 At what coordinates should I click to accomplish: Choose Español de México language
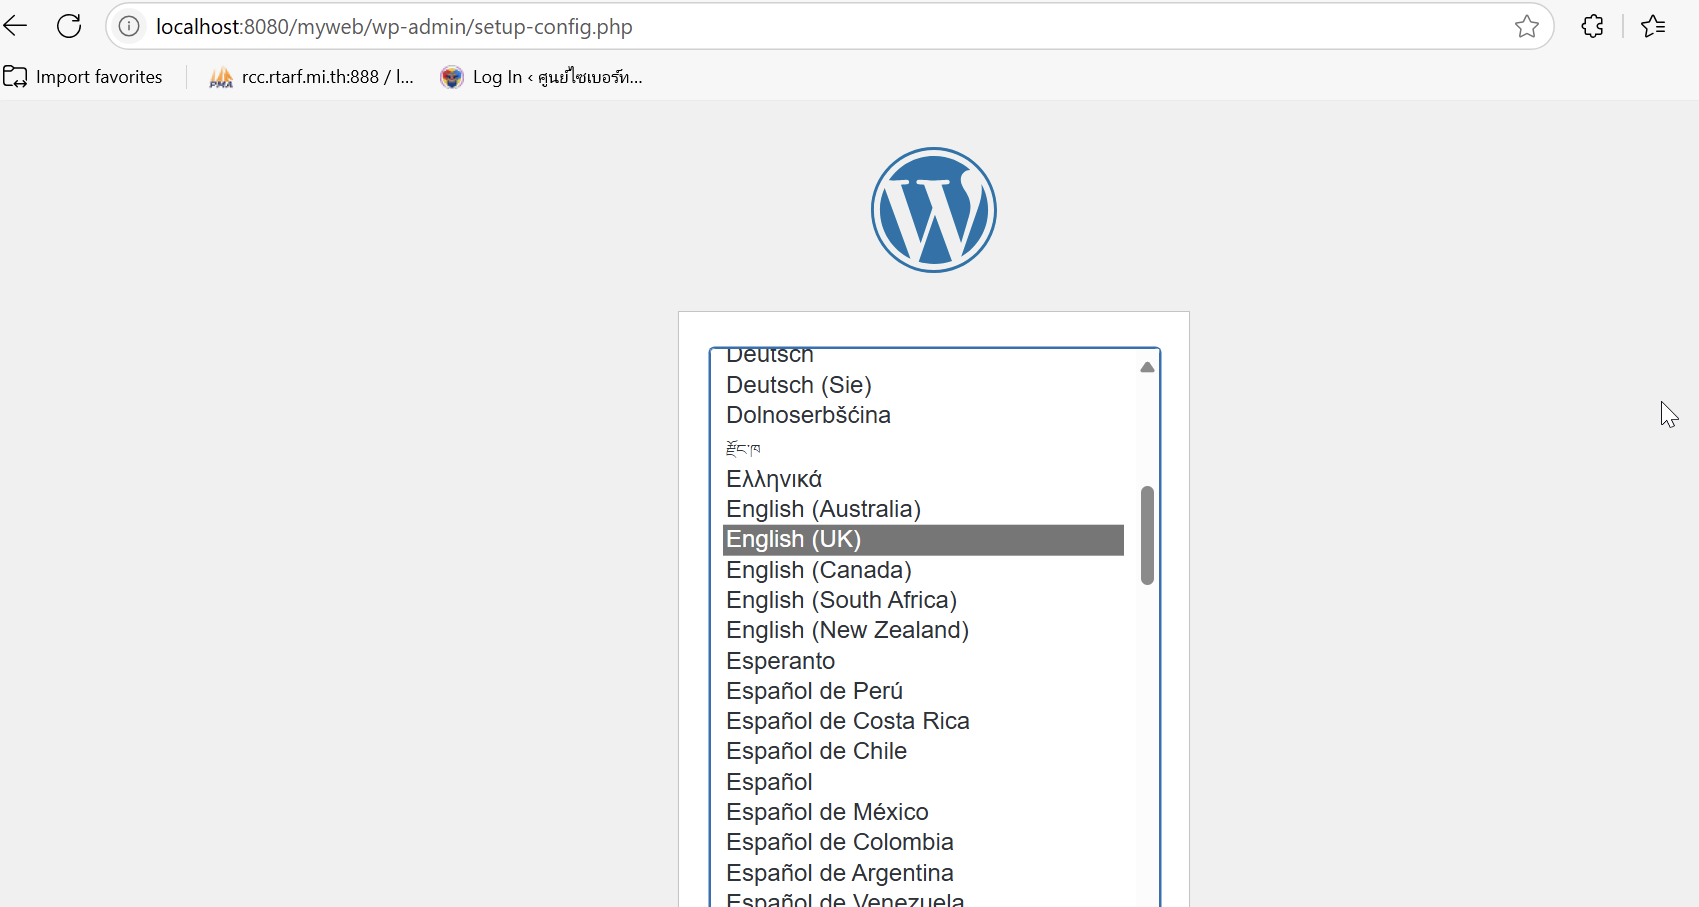pyautogui.click(x=827, y=812)
